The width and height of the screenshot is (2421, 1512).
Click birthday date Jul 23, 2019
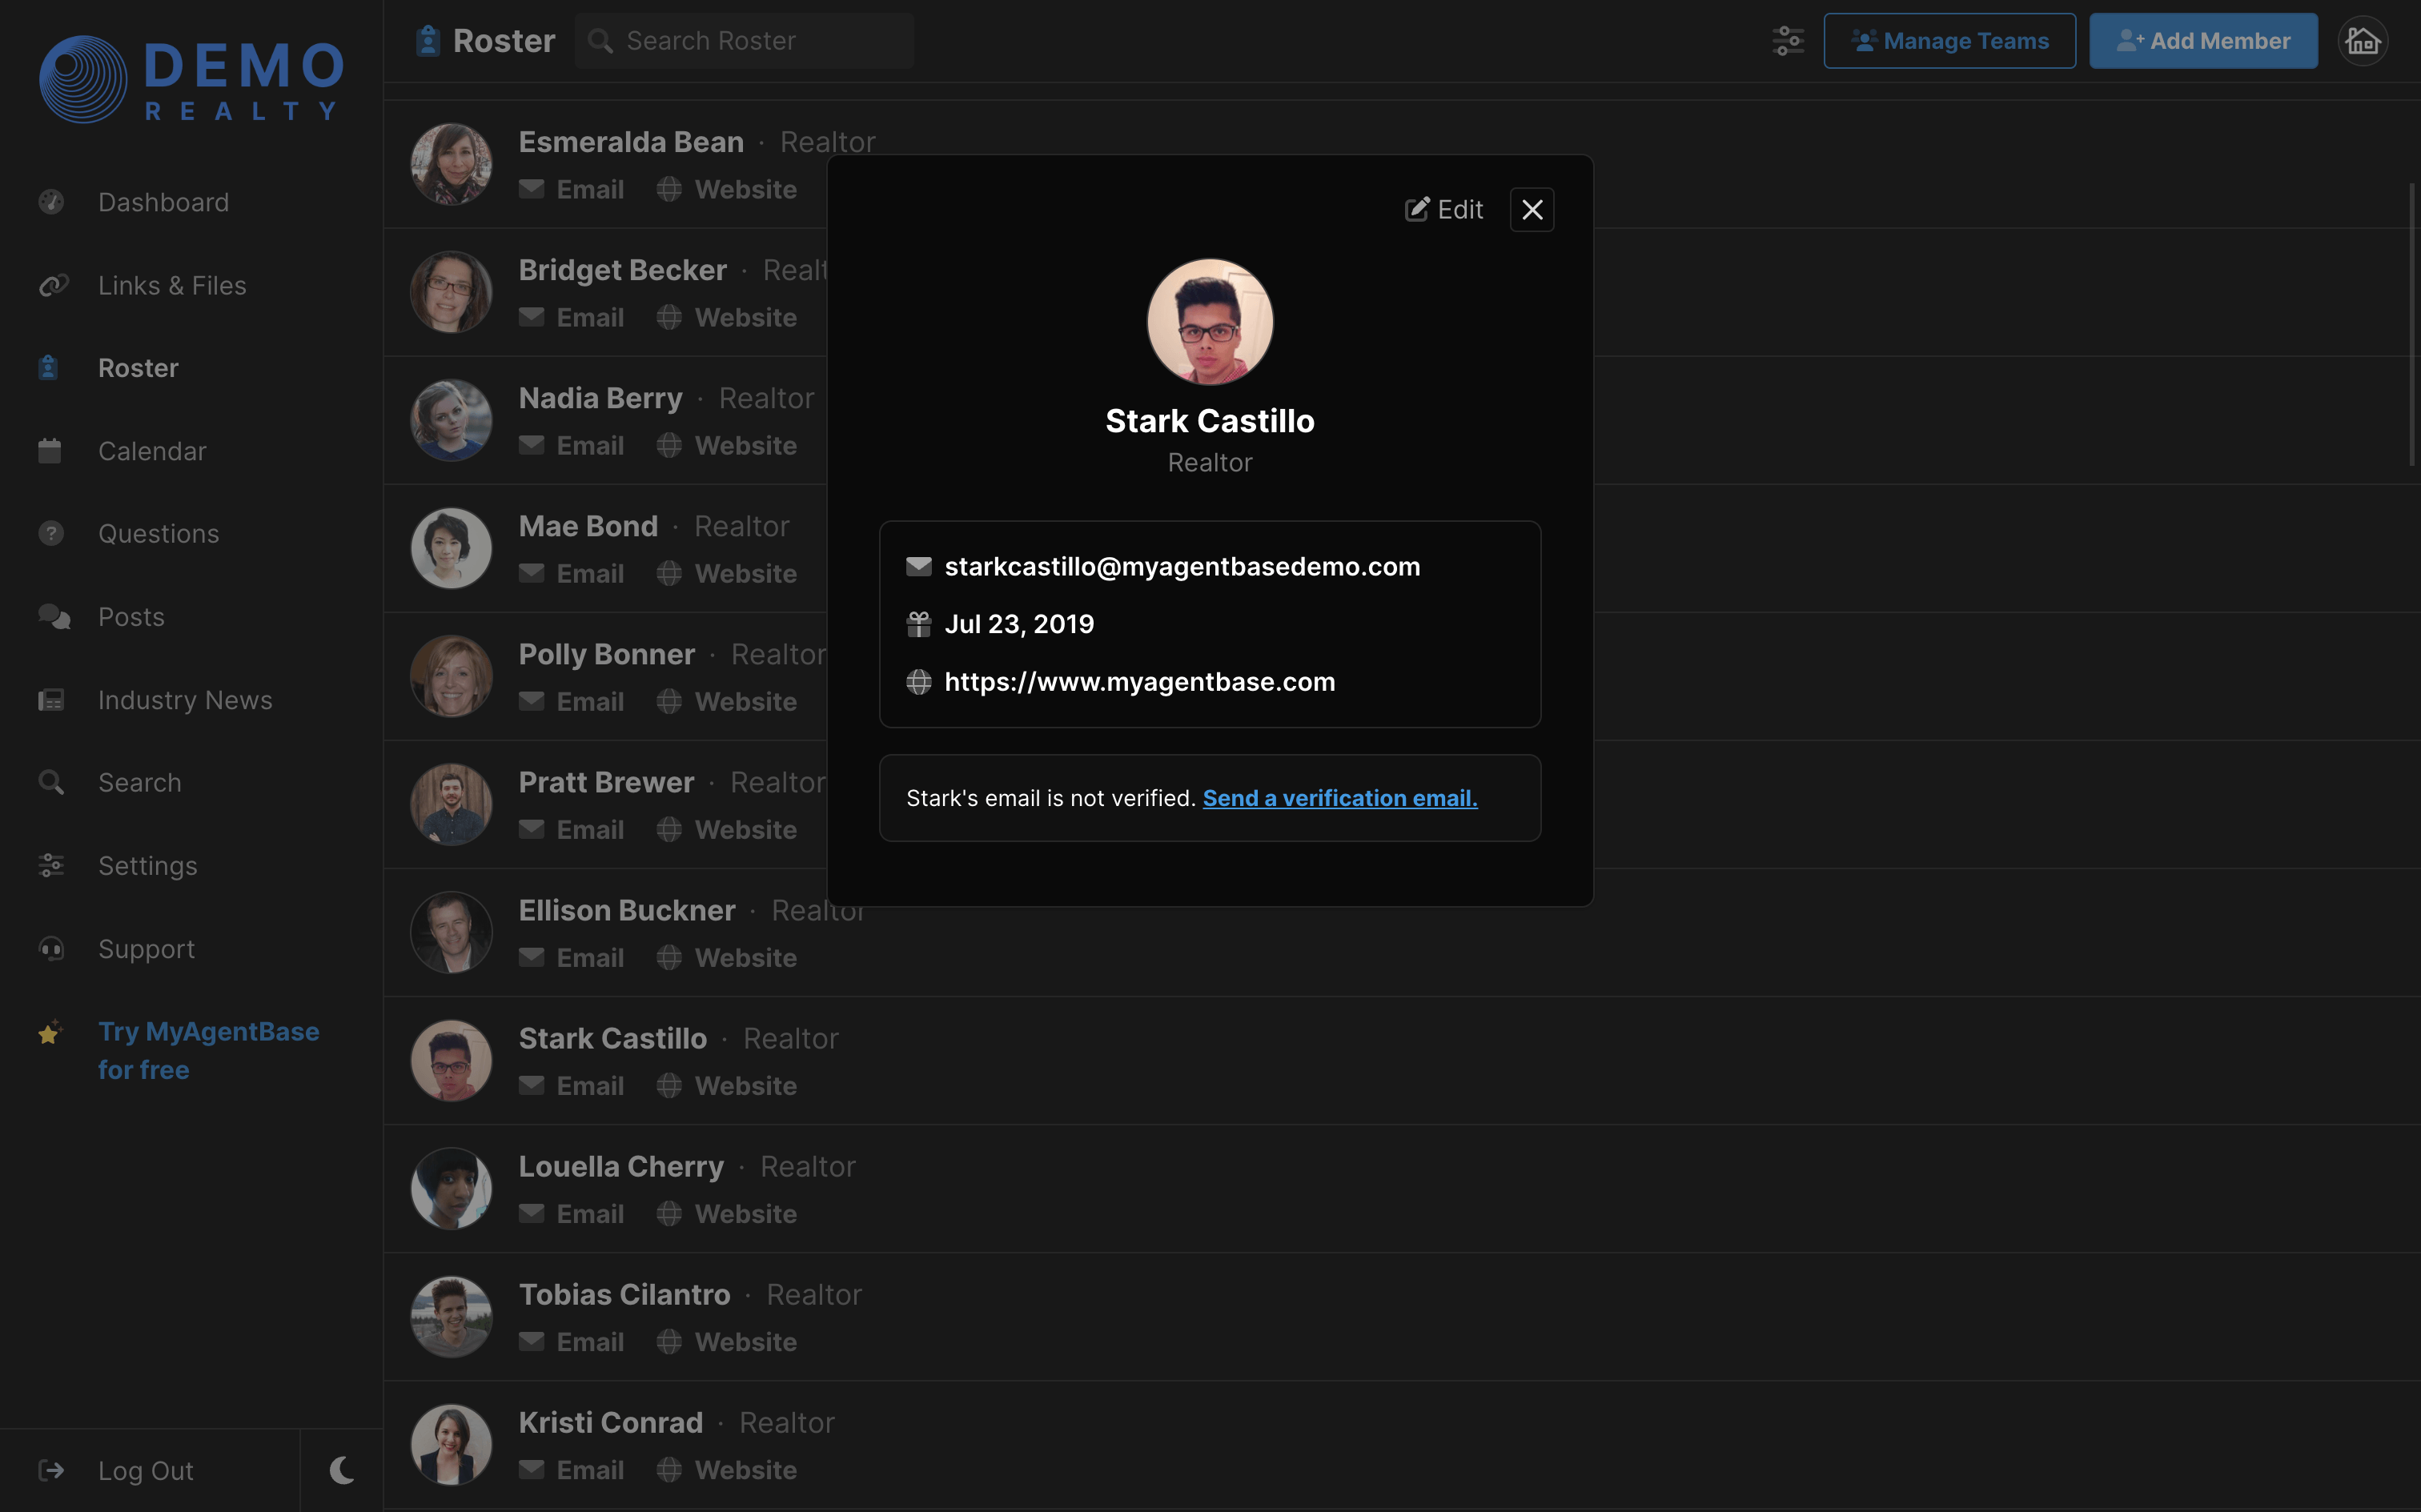pos(1018,624)
